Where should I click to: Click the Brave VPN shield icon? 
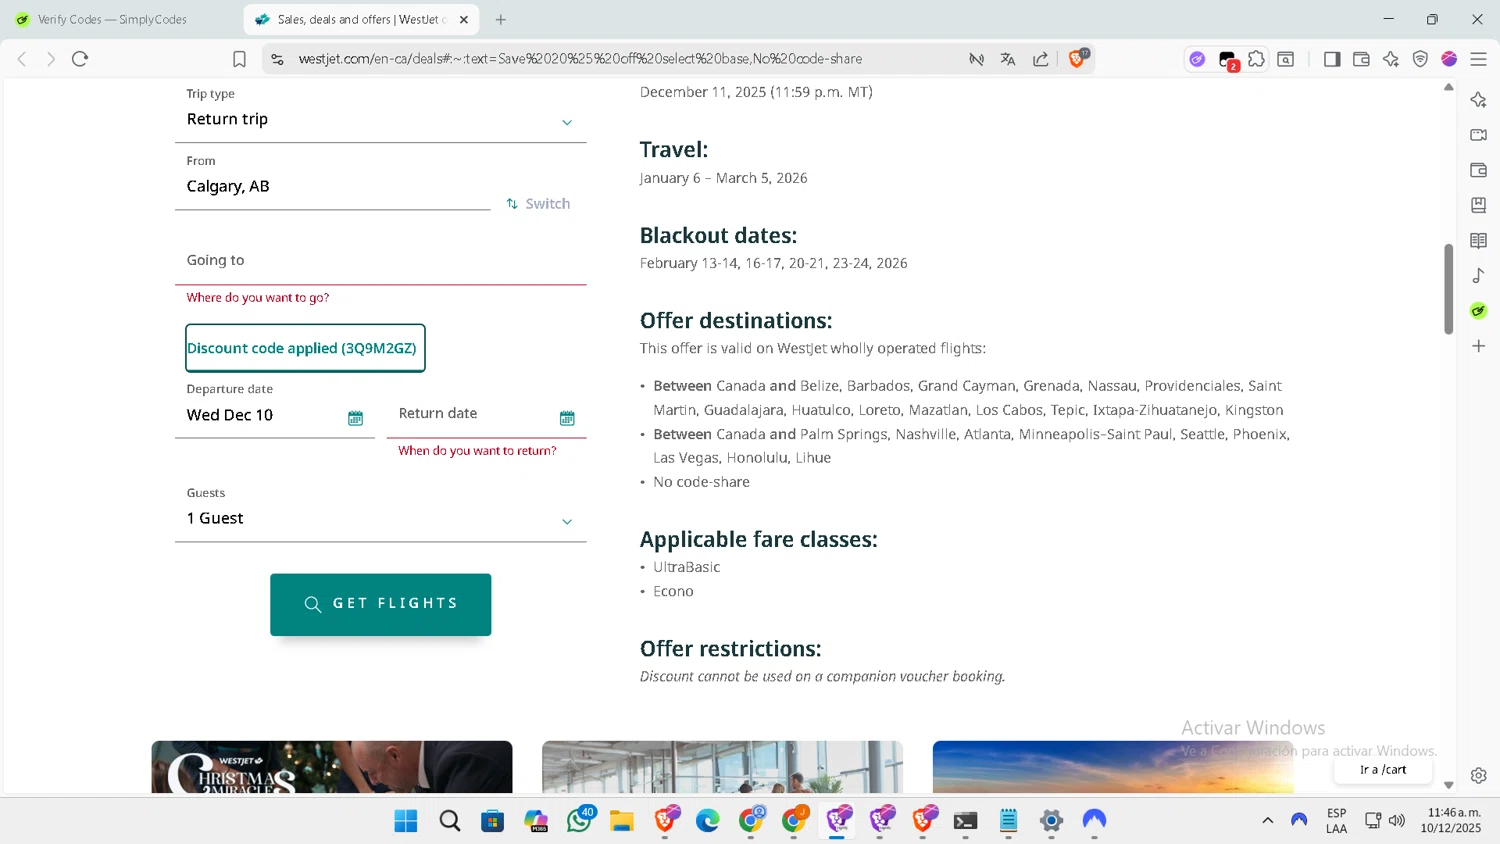tap(1420, 59)
